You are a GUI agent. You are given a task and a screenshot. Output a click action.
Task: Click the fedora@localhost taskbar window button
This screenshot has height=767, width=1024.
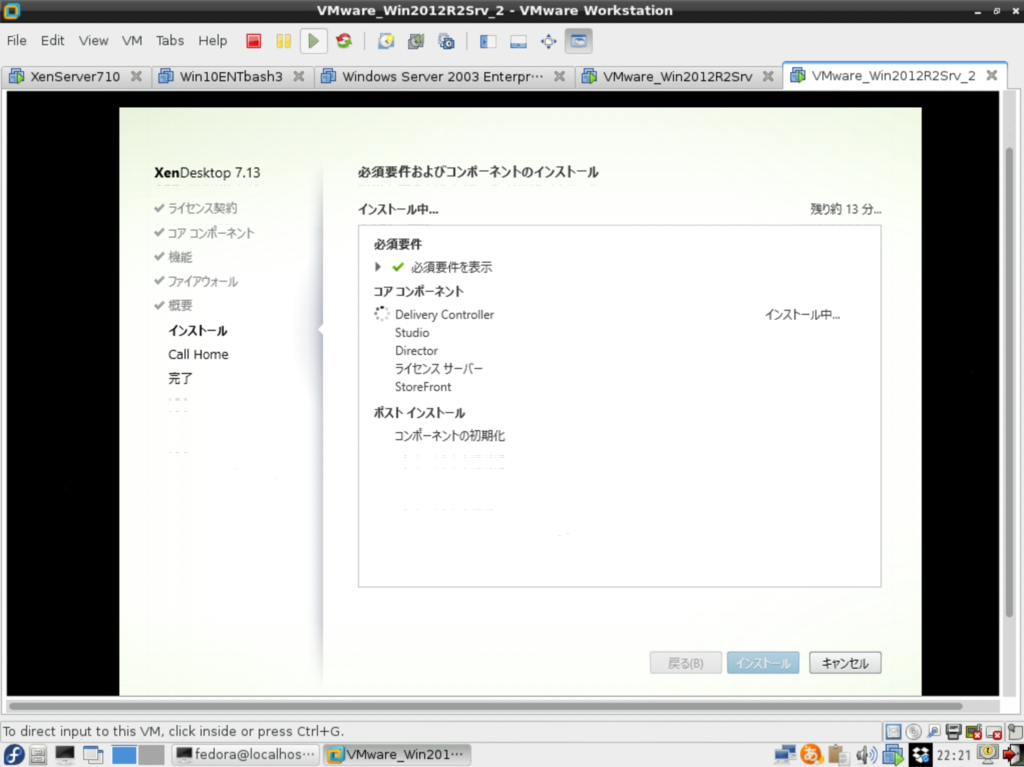[x=246, y=755]
